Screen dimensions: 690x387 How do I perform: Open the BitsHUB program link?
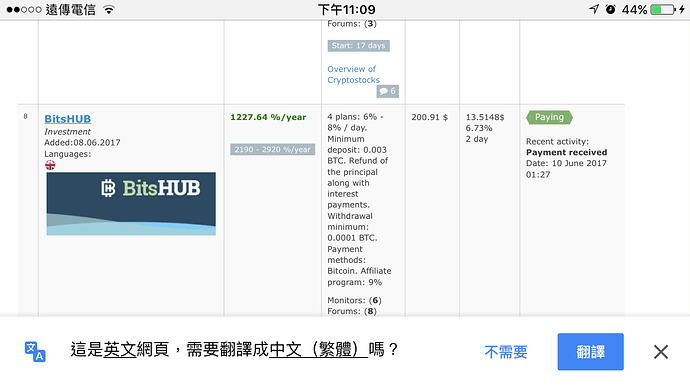click(x=68, y=119)
